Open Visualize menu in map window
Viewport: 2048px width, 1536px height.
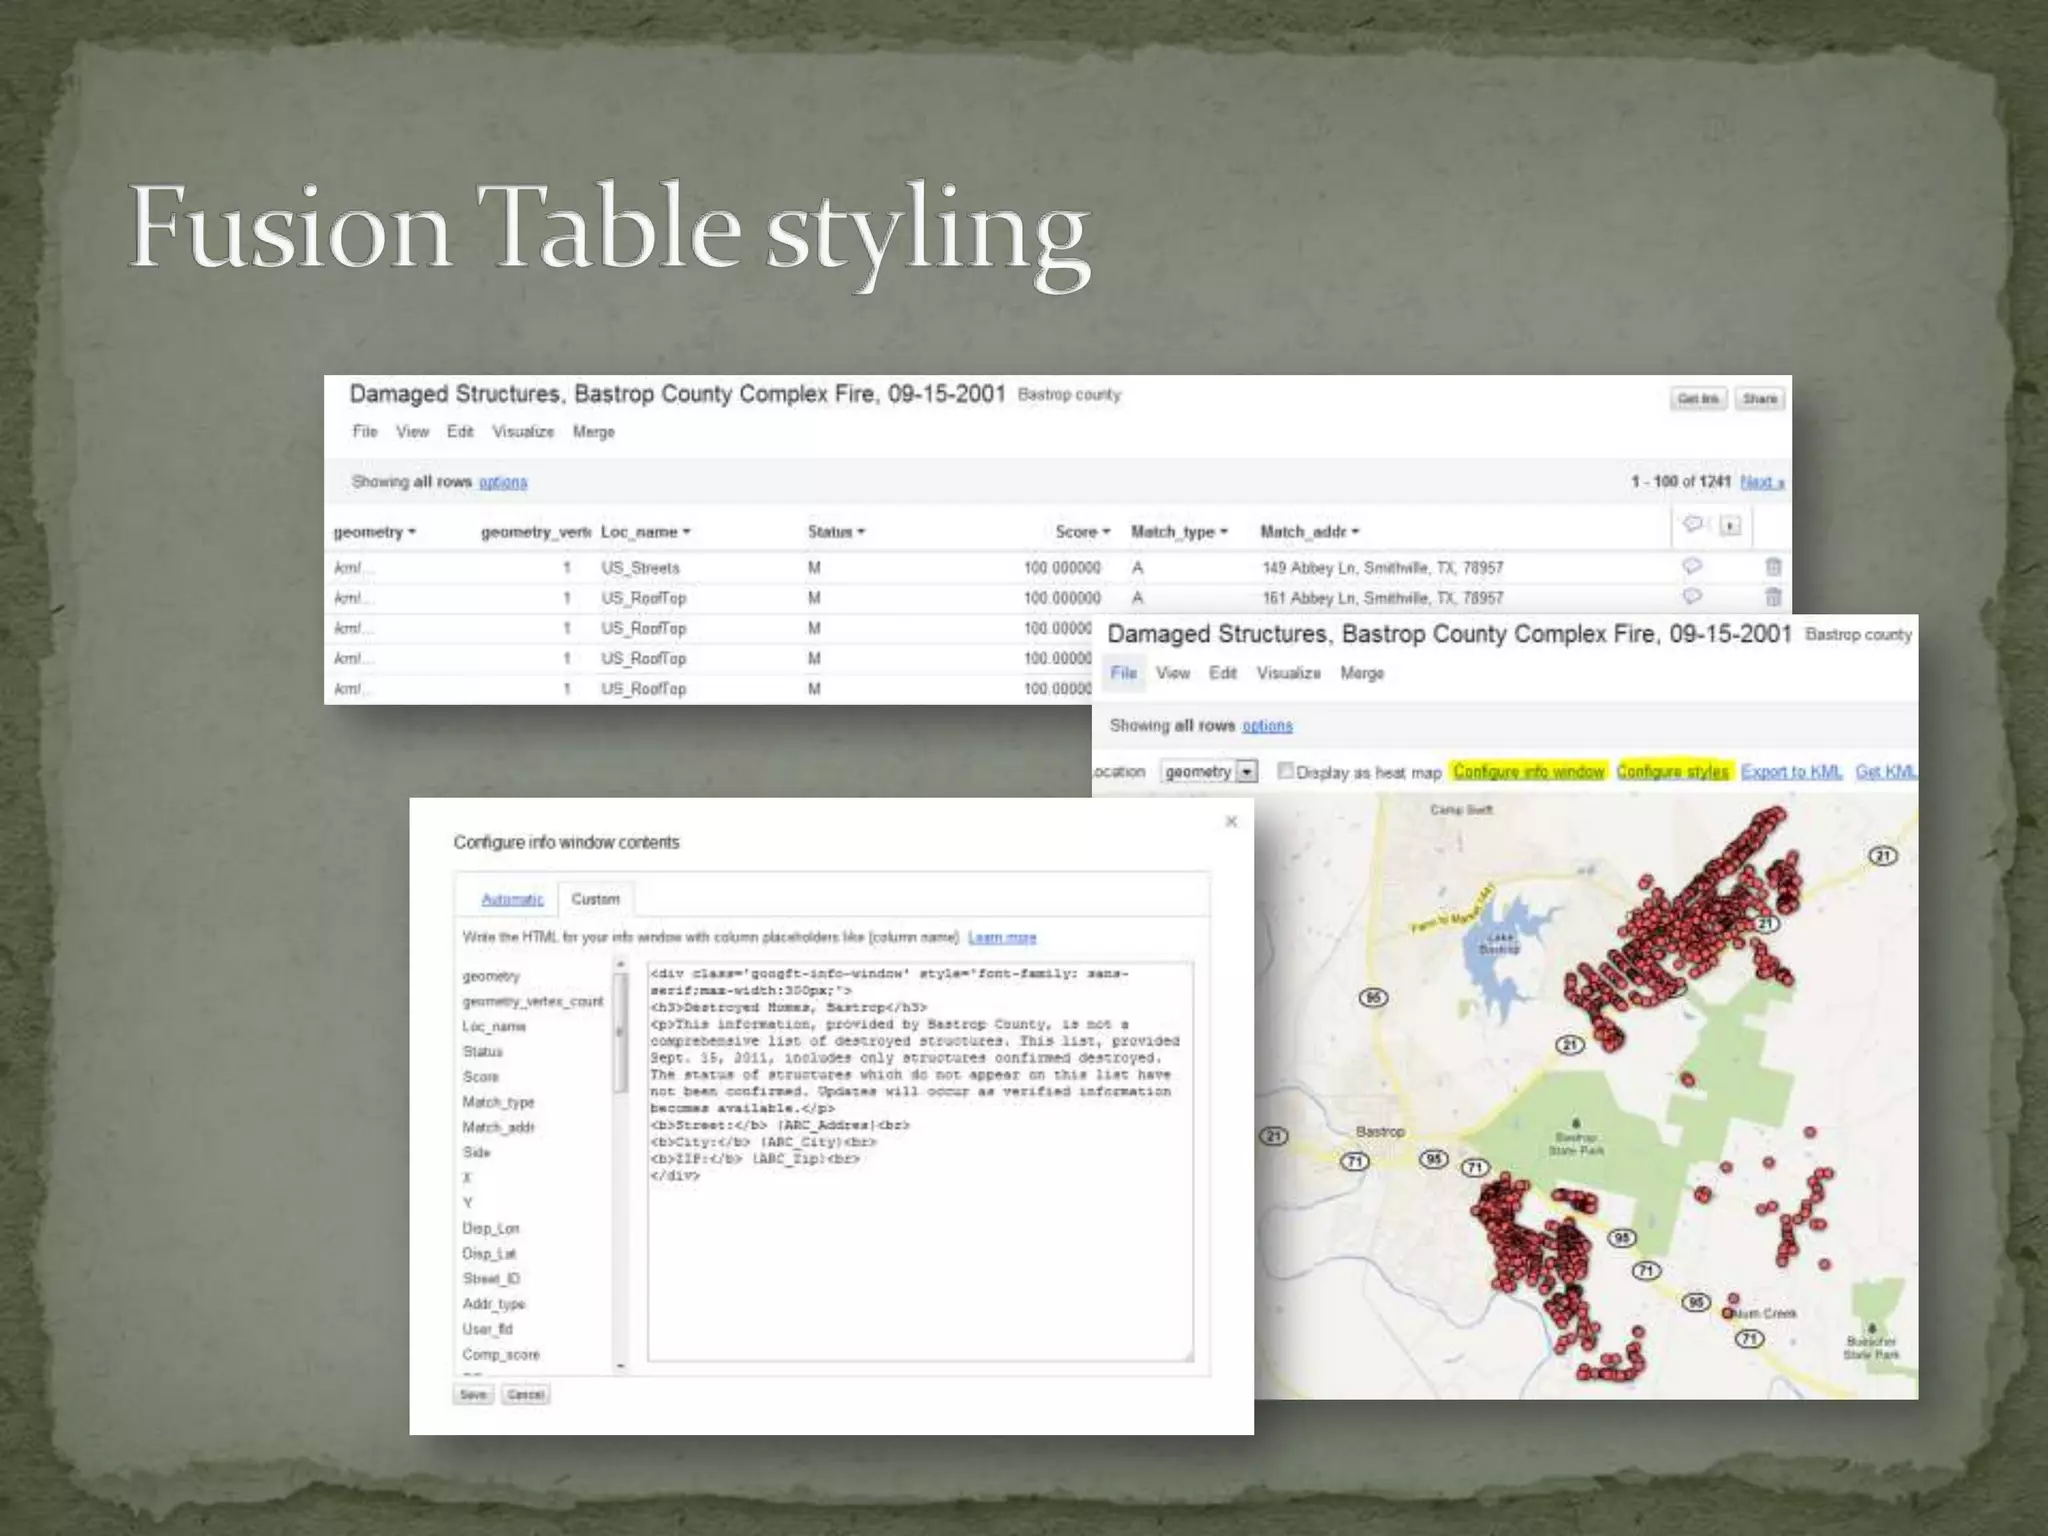pyautogui.click(x=1289, y=673)
